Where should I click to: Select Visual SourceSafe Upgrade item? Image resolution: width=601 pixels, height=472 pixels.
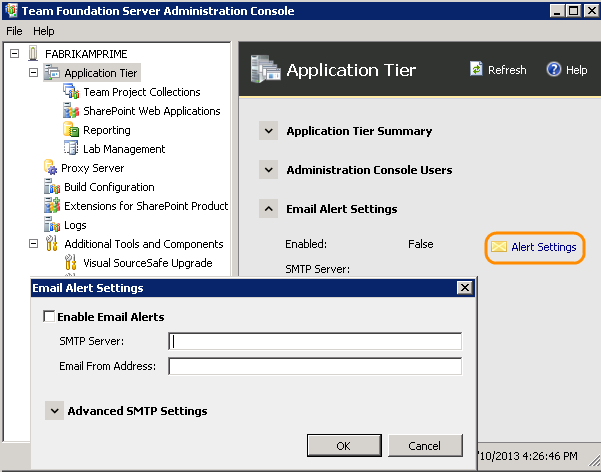tap(148, 263)
